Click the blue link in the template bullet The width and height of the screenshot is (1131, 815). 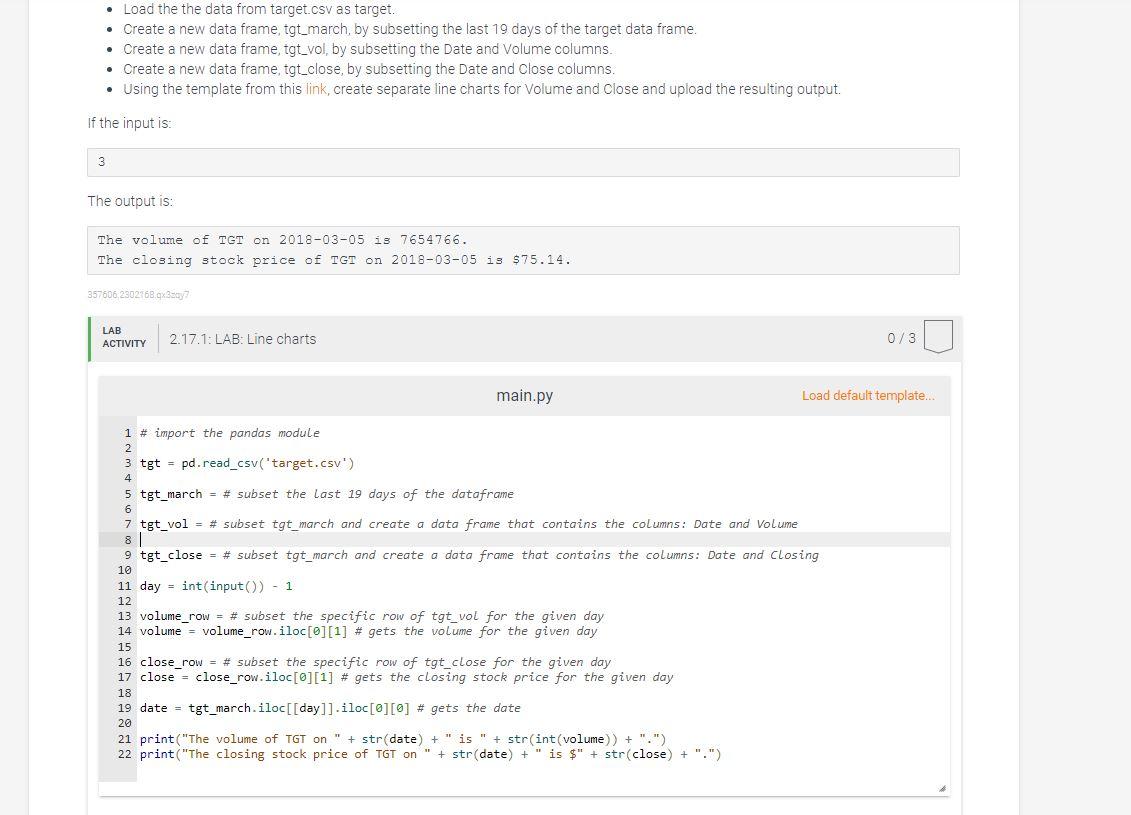pyautogui.click(x=317, y=89)
